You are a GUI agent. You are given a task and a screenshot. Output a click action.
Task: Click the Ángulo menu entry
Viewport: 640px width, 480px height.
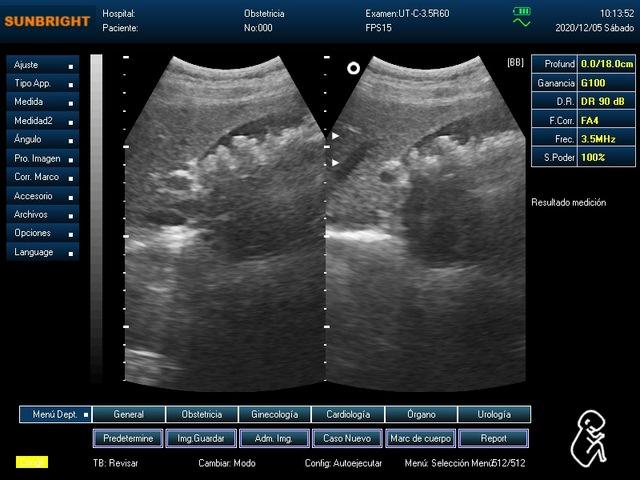click(43, 140)
